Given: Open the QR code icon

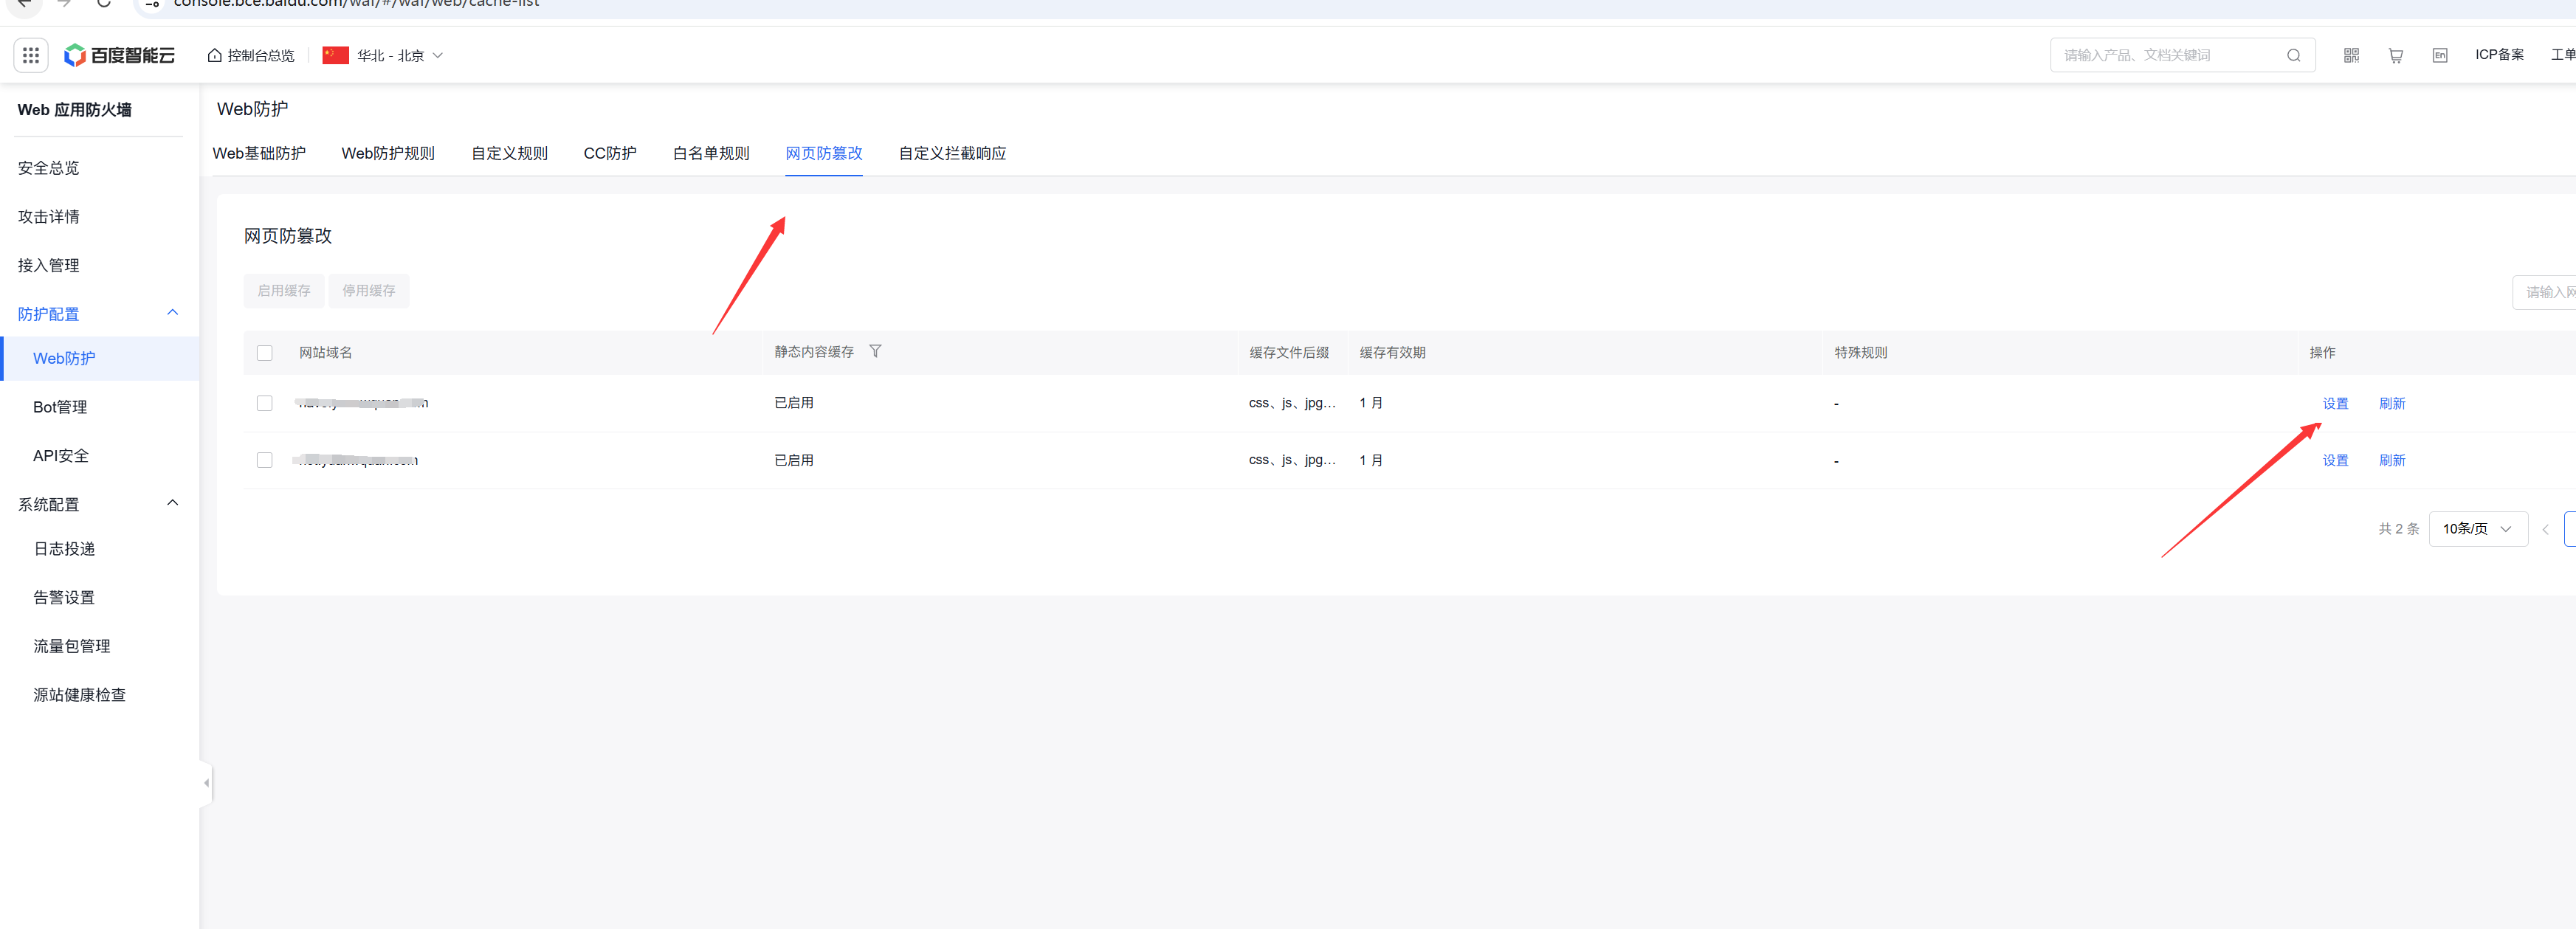Looking at the screenshot, I should click(x=2351, y=55).
